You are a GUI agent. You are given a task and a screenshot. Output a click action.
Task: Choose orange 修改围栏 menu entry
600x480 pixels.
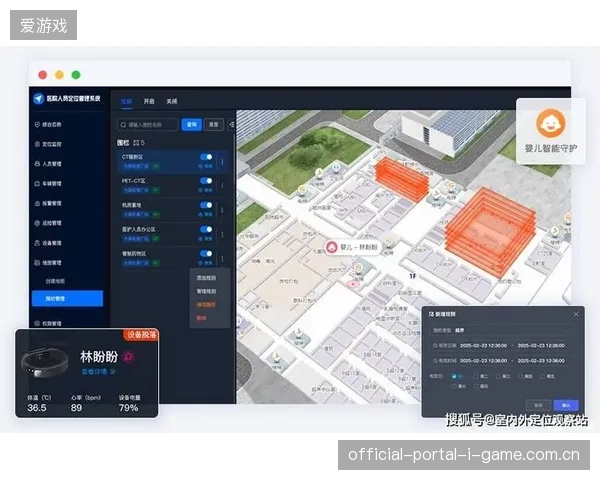coord(206,305)
